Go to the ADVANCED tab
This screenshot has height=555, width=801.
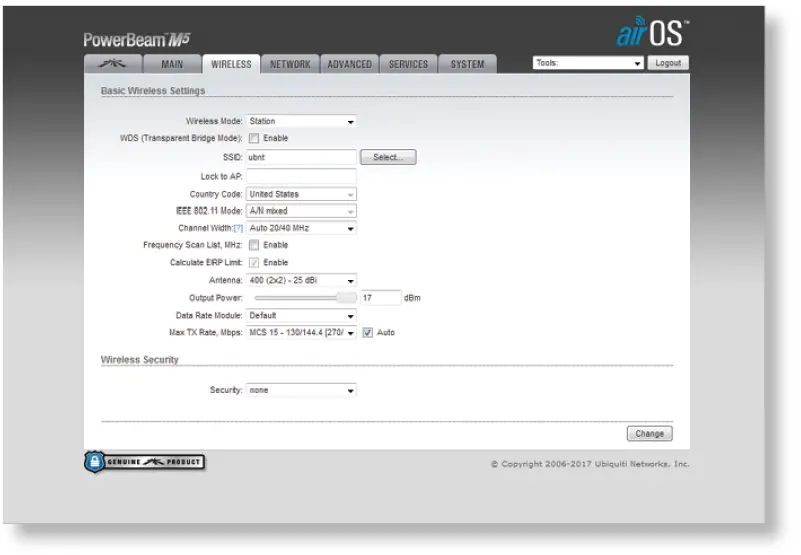349,64
